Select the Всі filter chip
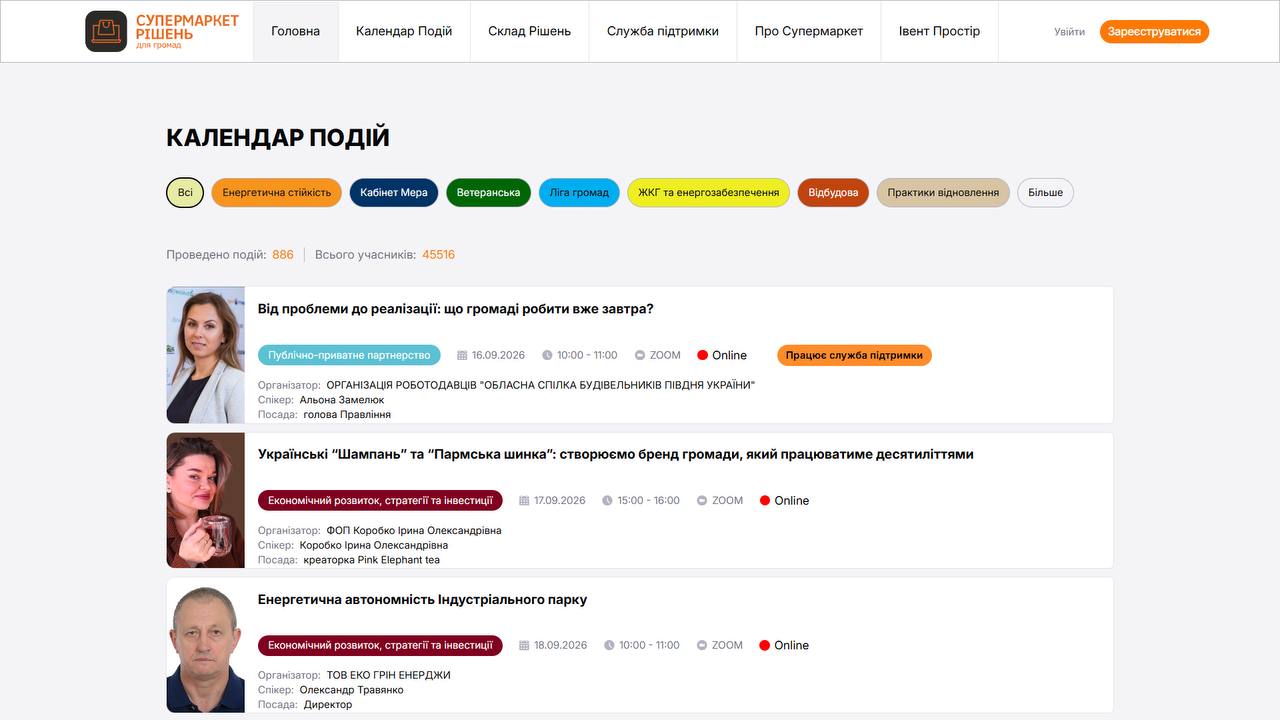The width and height of the screenshot is (1280, 720). [x=185, y=193]
